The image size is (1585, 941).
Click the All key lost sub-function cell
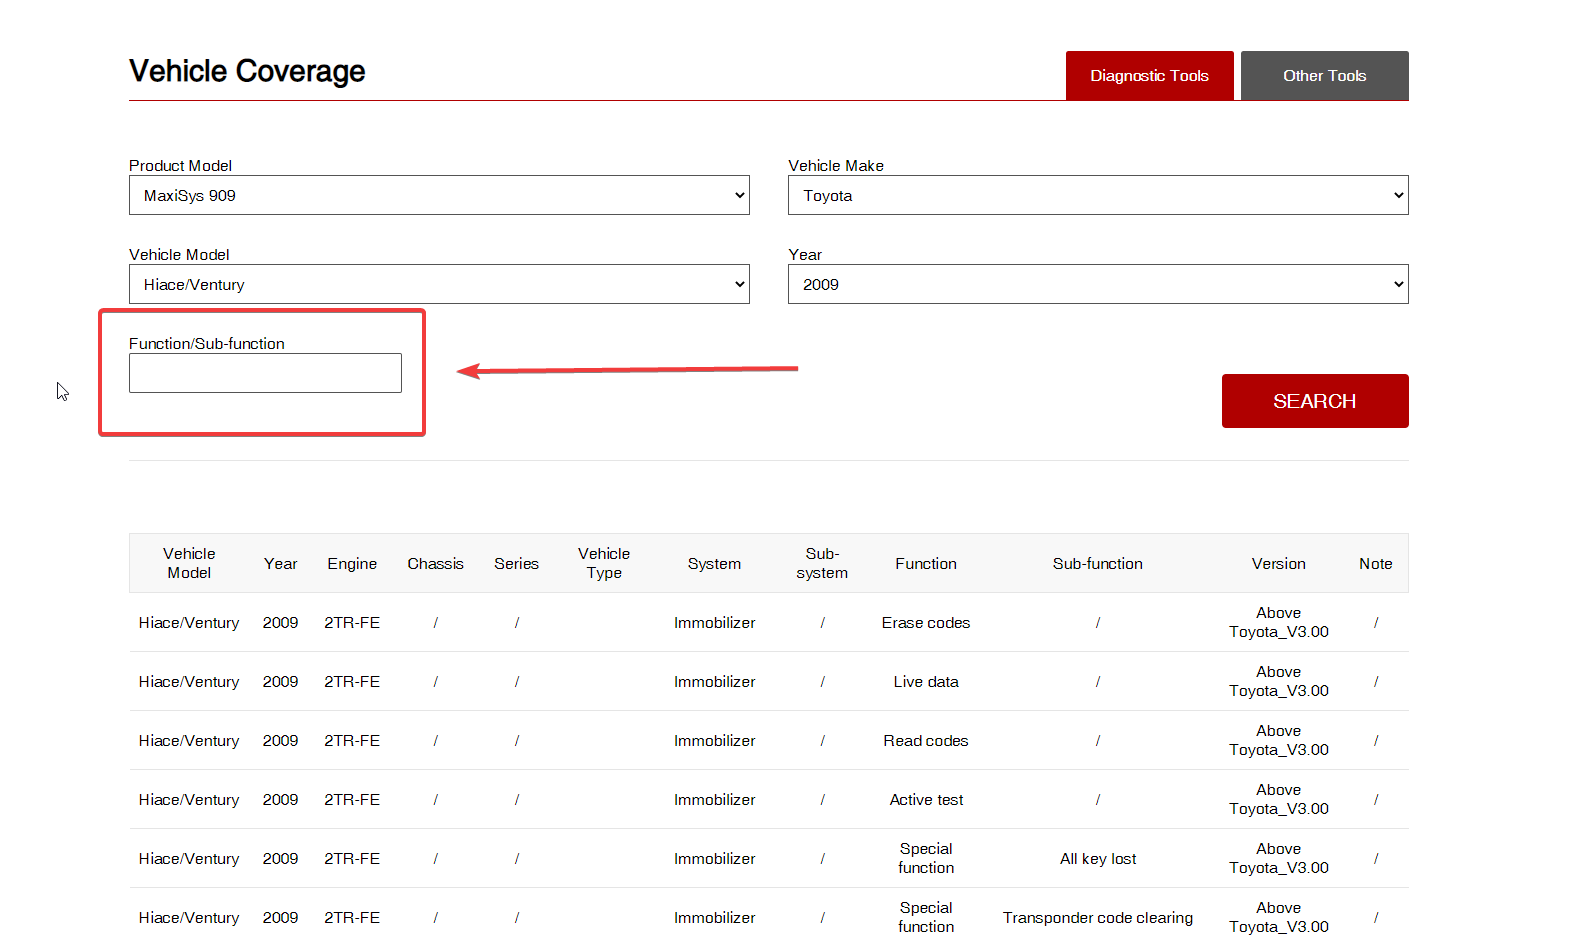(x=1097, y=859)
